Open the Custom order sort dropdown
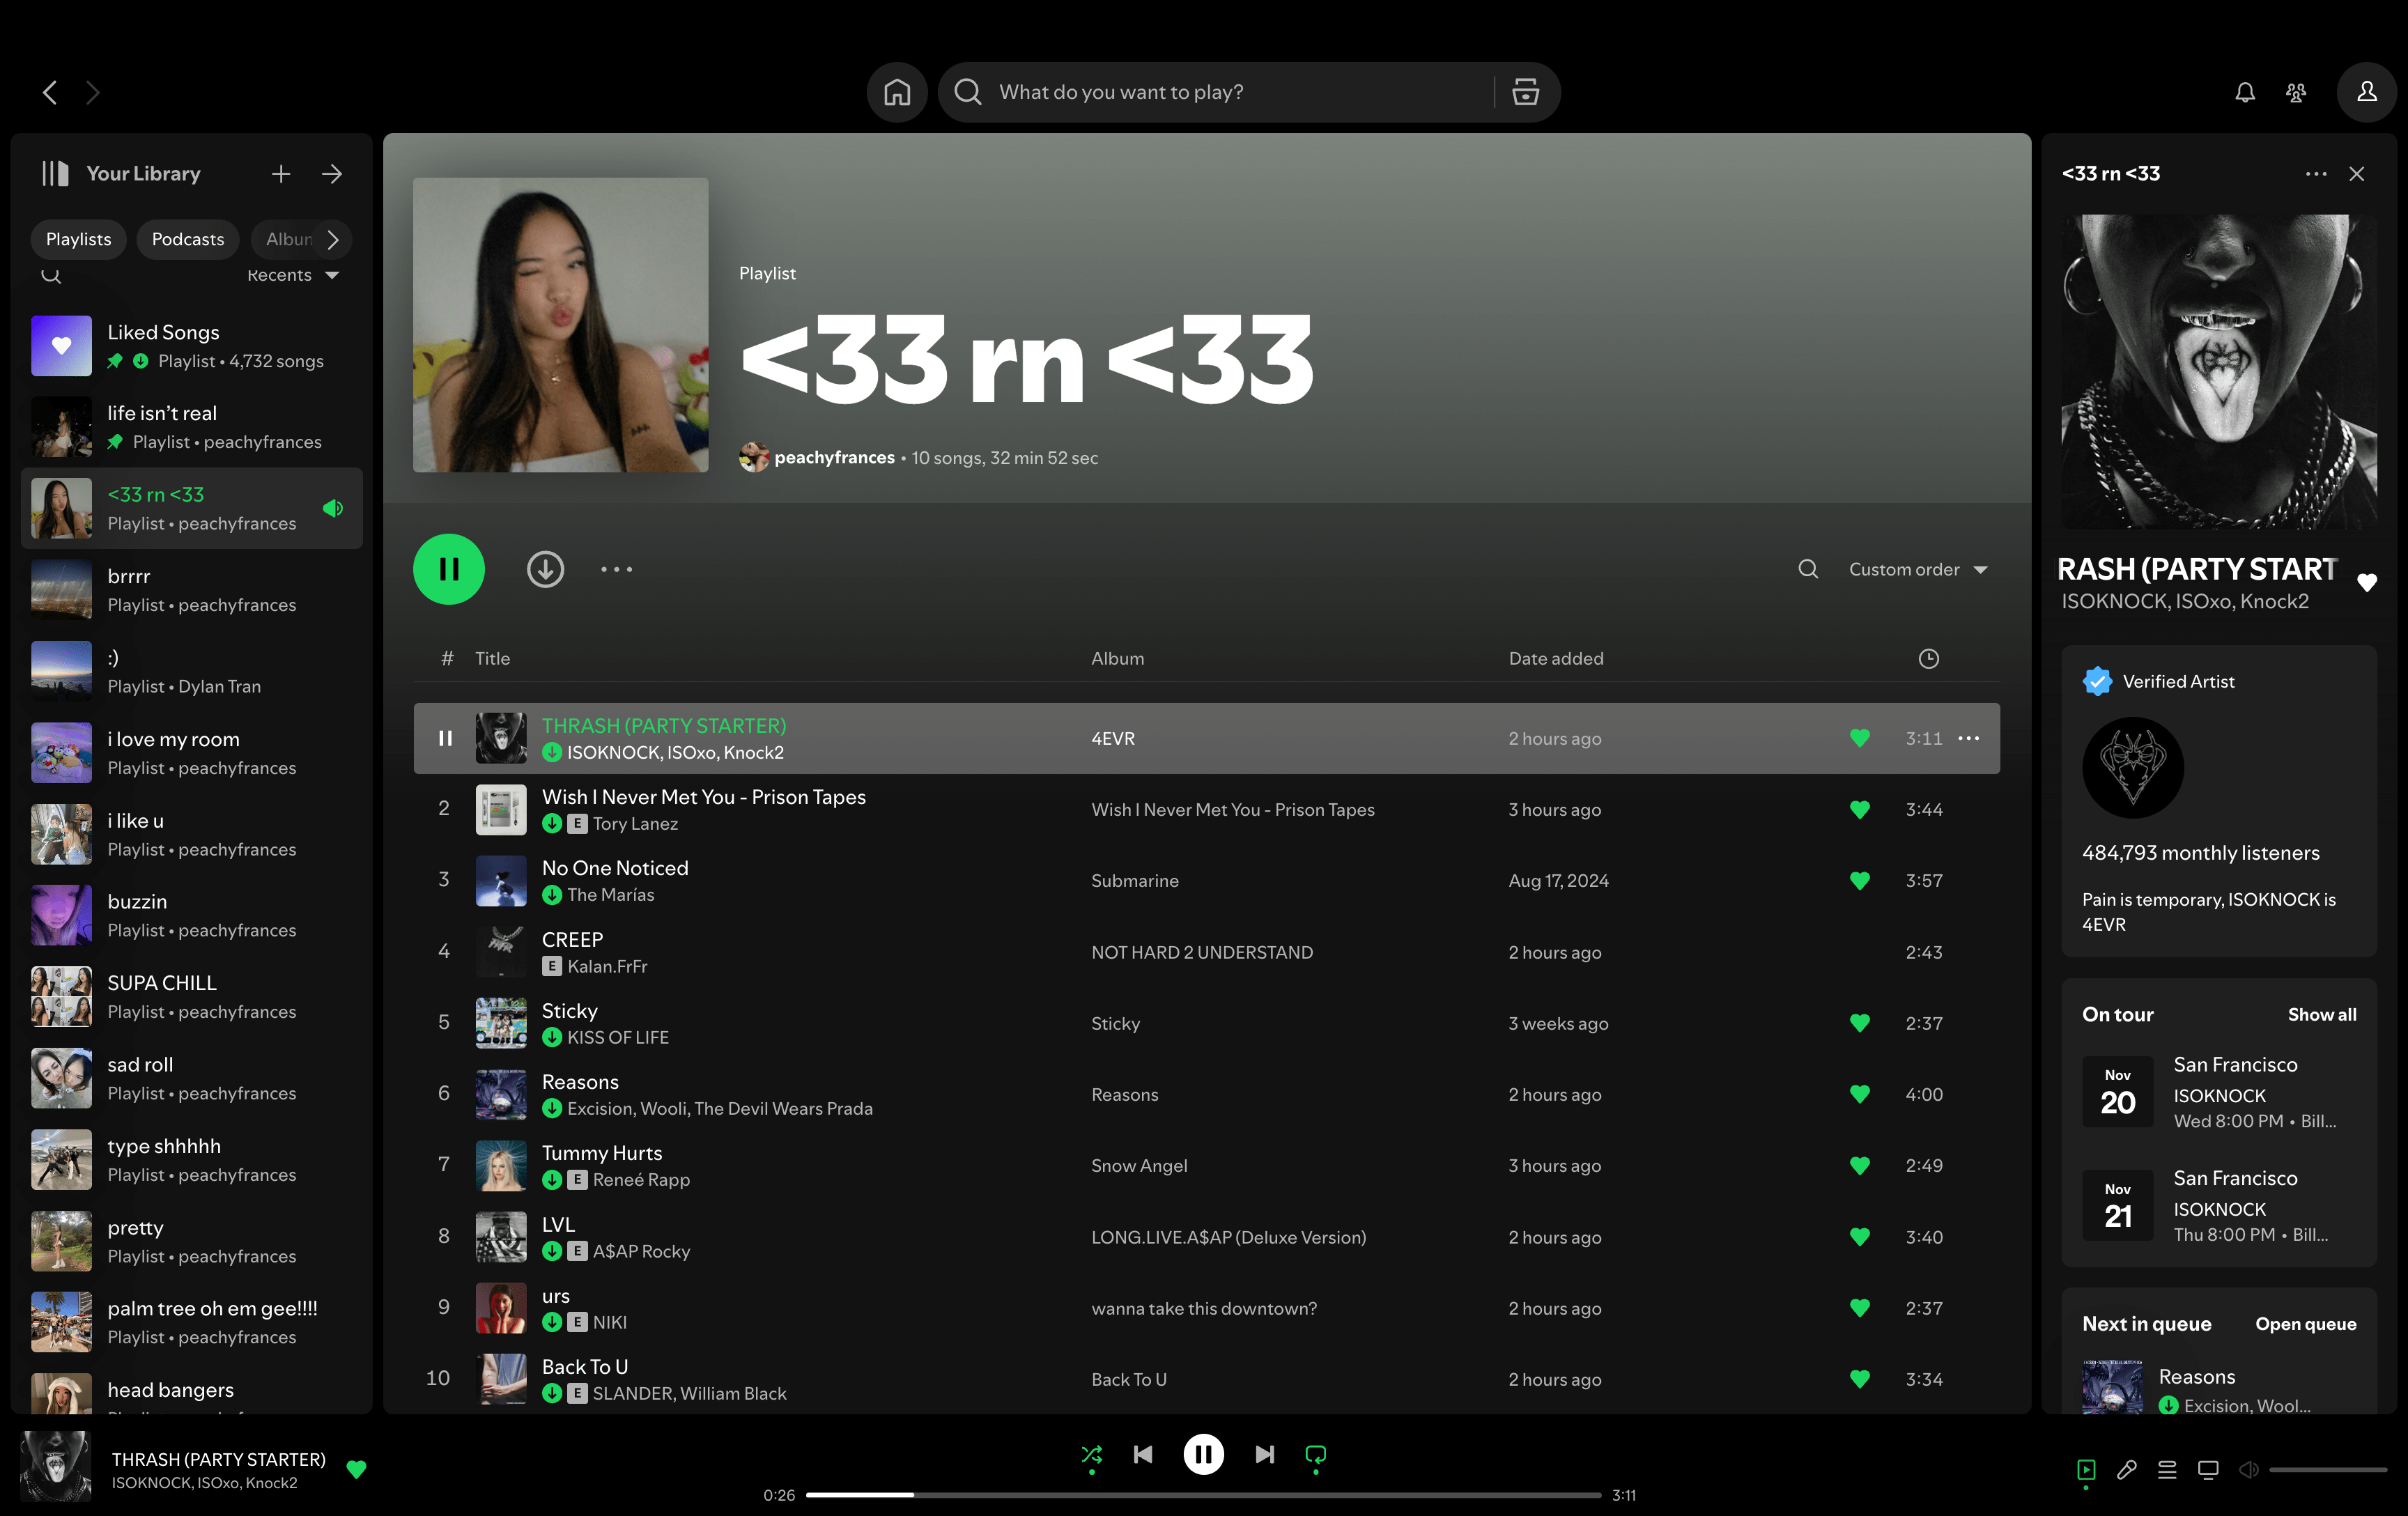Viewport: 2408px width, 1516px height. [x=1918, y=569]
